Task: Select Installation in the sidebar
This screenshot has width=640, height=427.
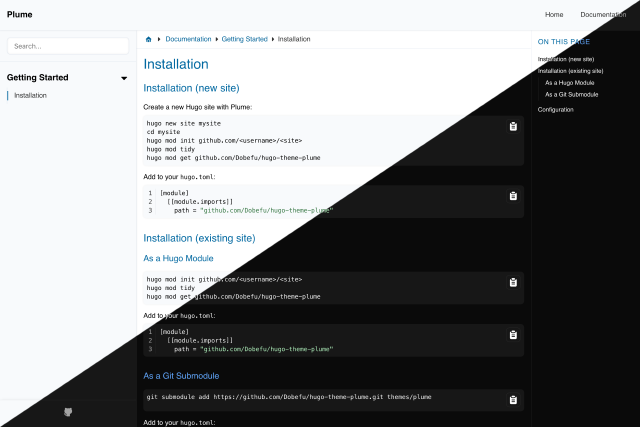Action: [x=30, y=95]
